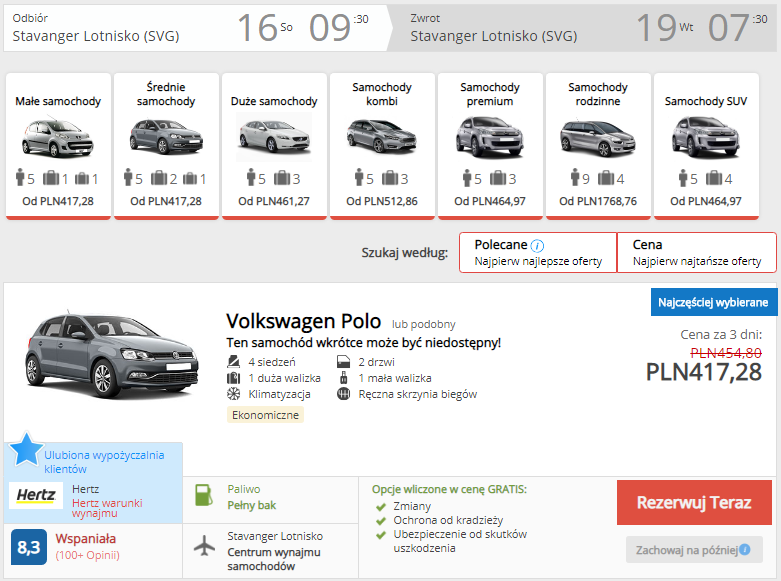
Task: Click the air conditioning snowflake icon
Action: pos(233,394)
